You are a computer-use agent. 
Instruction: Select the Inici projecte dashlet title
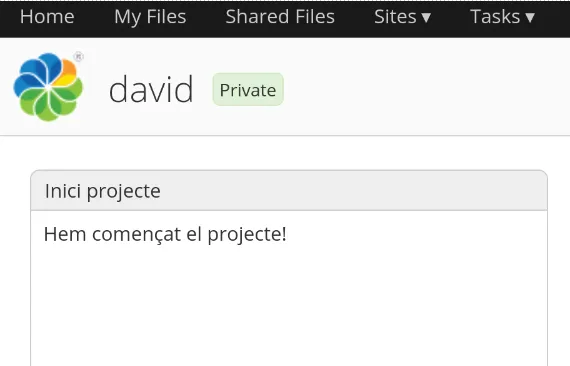pyautogui.click(x=103, y=191)
